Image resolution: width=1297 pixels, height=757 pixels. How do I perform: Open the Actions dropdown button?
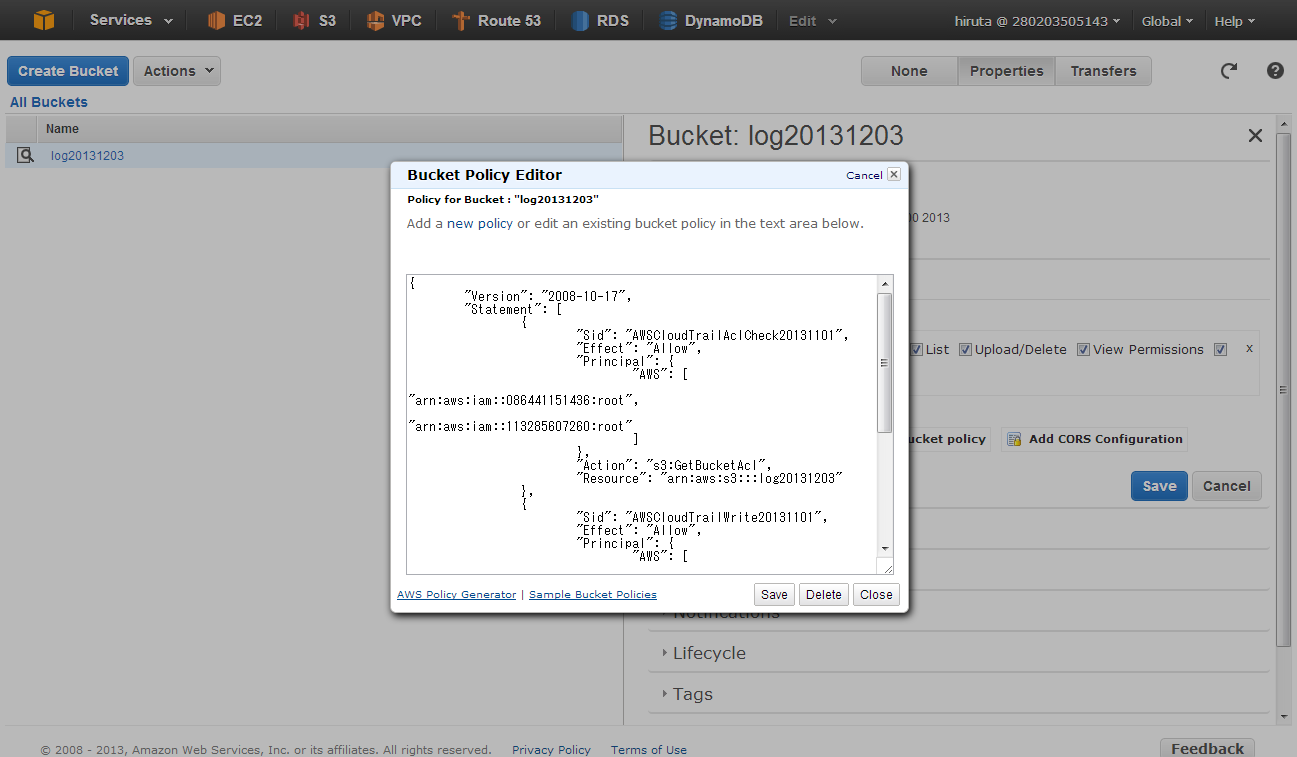click(x=177, y=71)
